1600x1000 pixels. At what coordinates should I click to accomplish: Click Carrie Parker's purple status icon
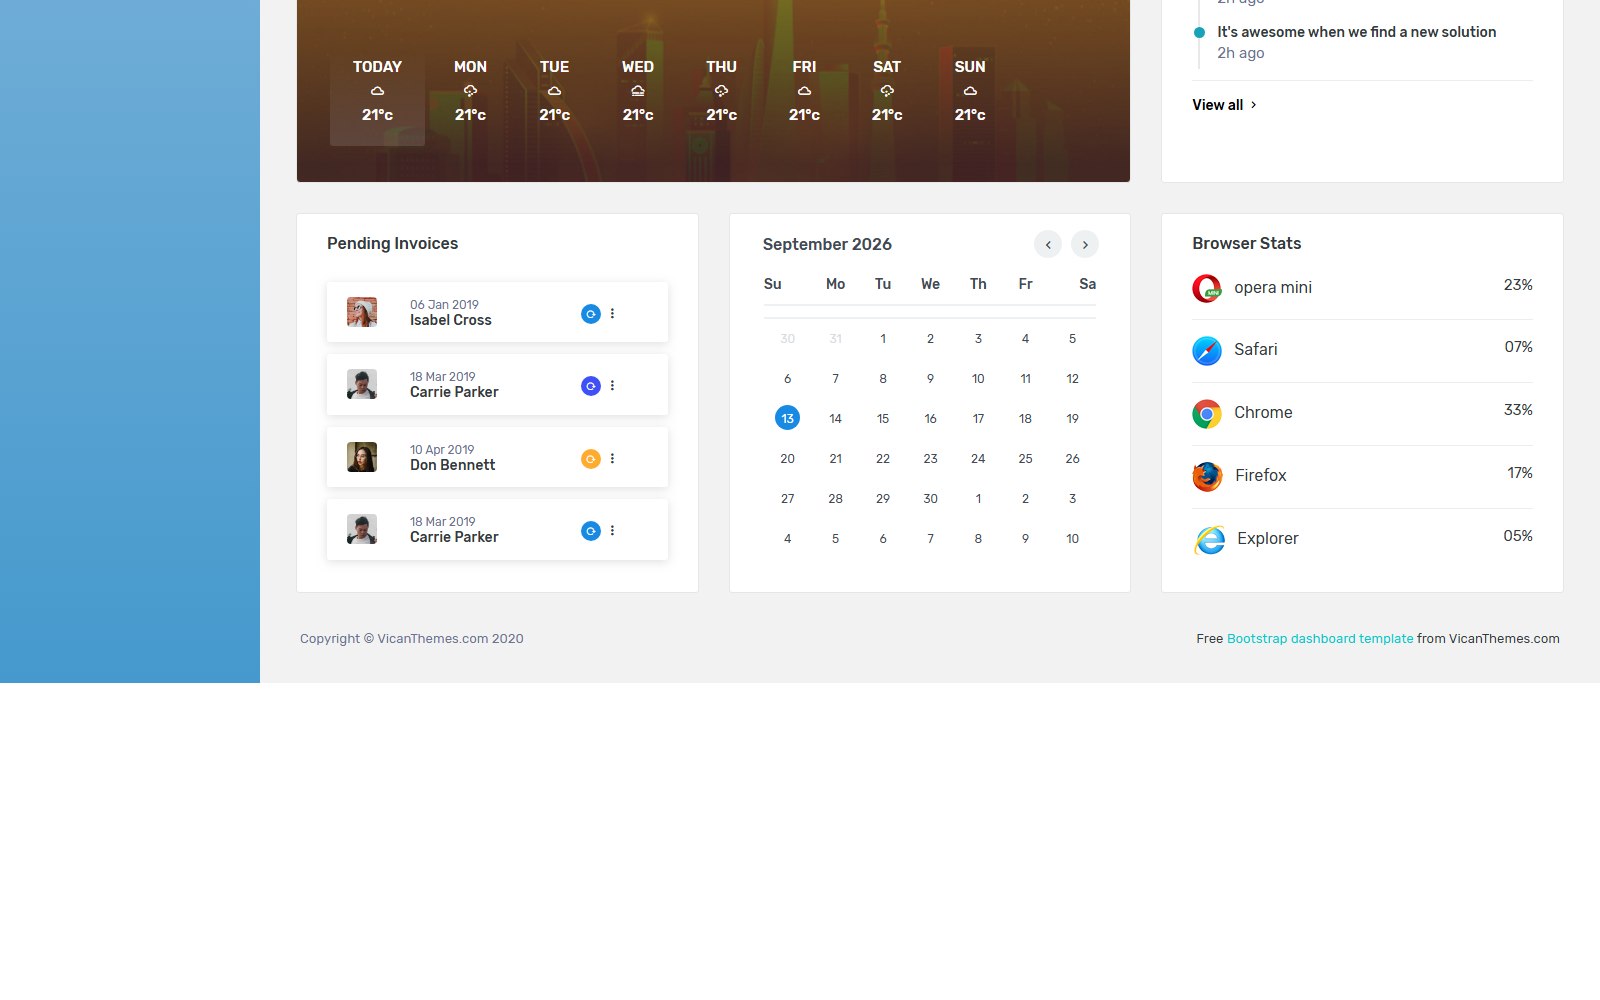click(x=591, y=386)
